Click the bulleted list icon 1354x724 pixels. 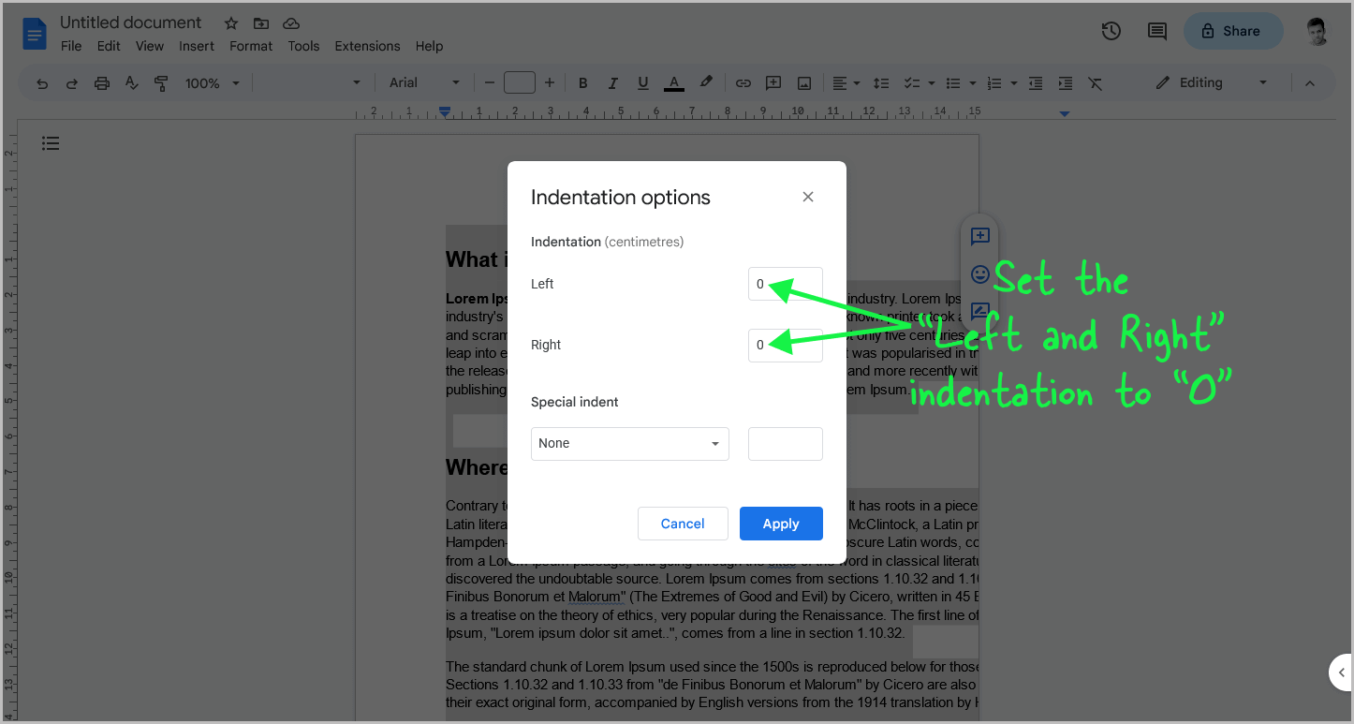[x=953, y=83]
